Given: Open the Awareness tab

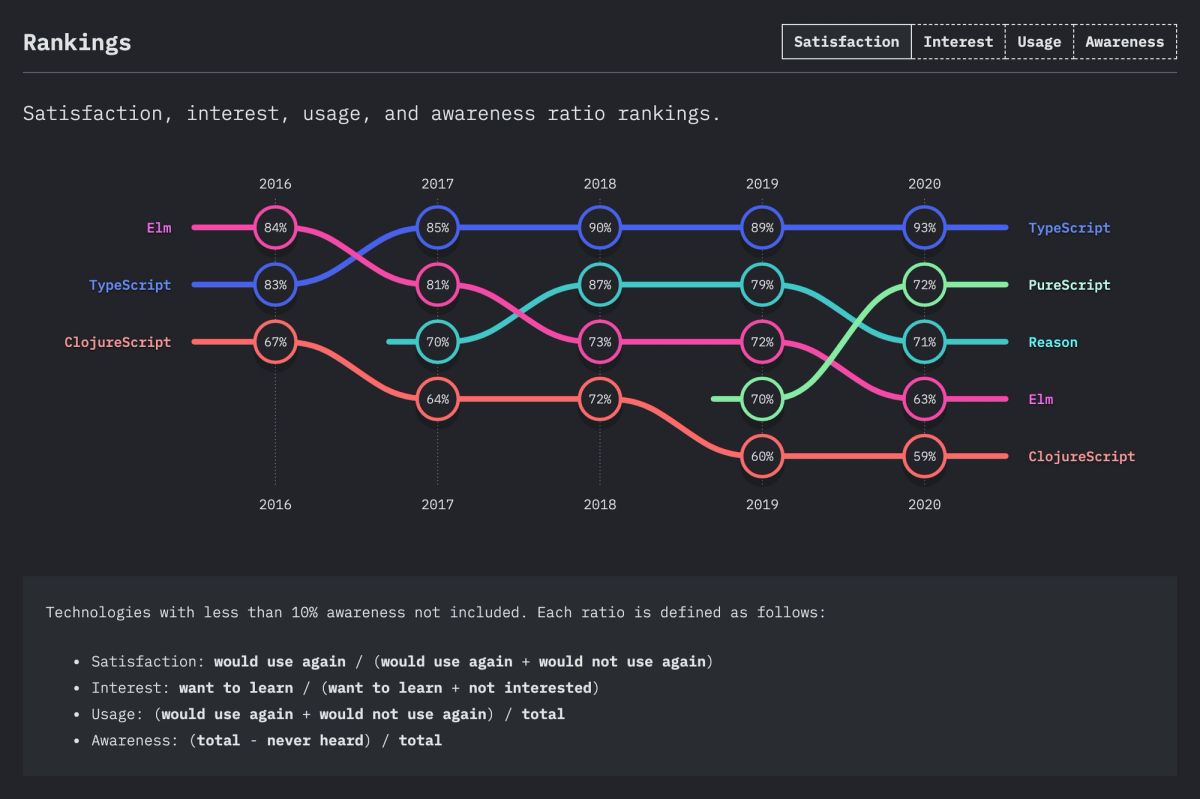Looking at the screenshot, I should (1125, 42).
